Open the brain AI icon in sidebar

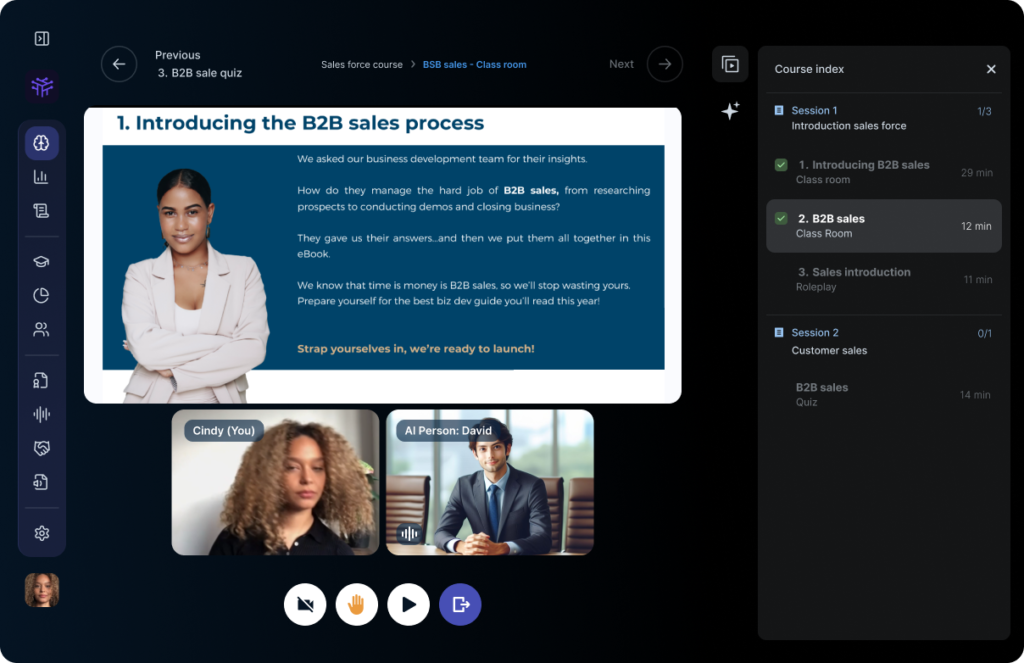coord(42,142)
